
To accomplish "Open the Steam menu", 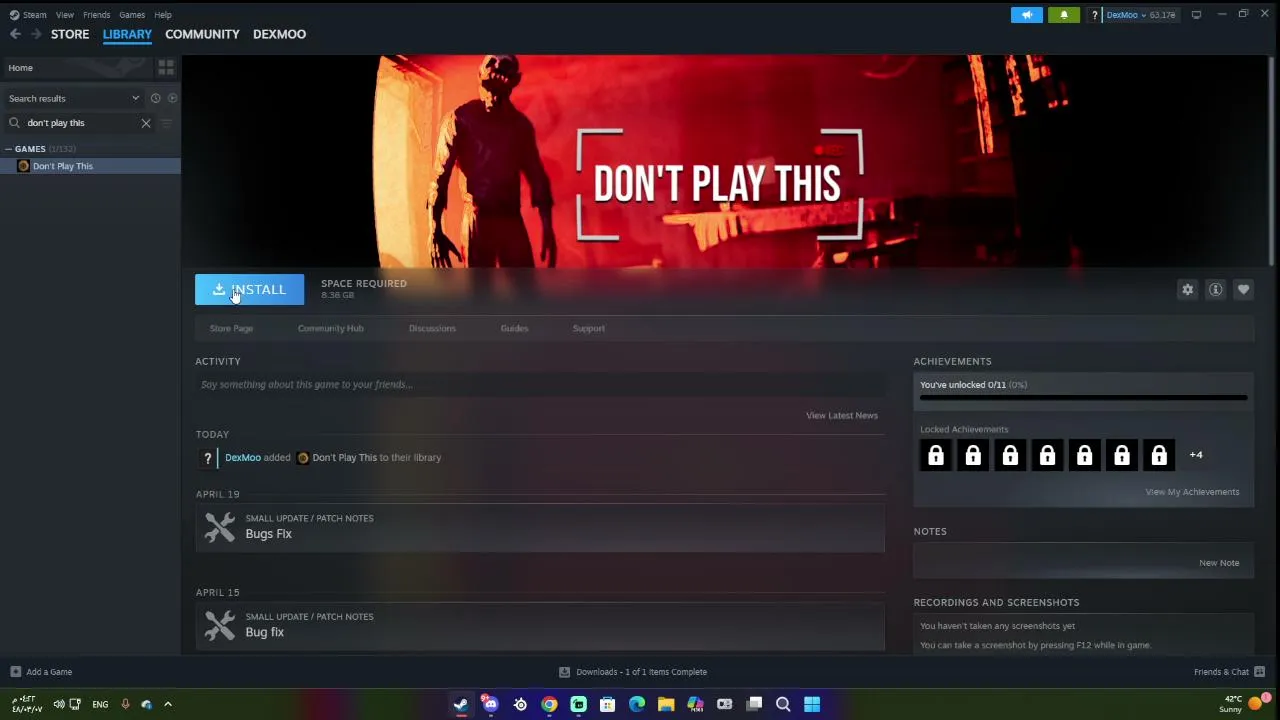I will (35, 15).
